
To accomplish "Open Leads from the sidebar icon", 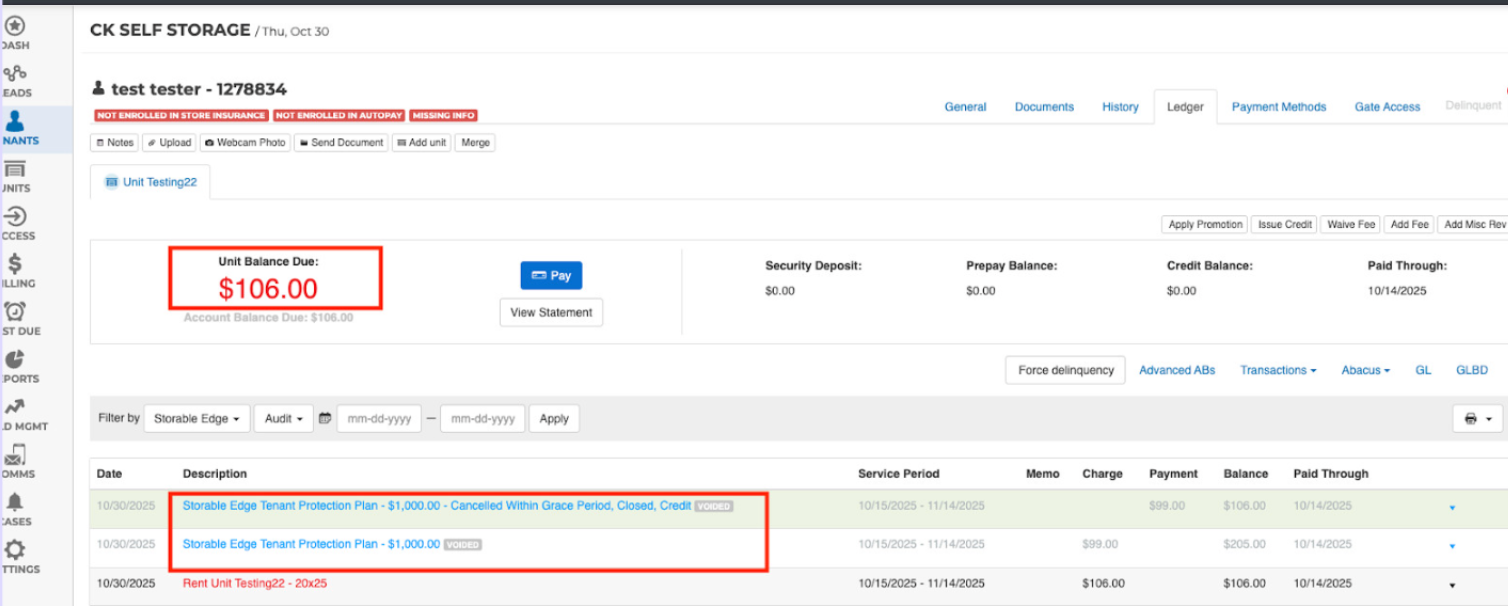I will [15, 74].
